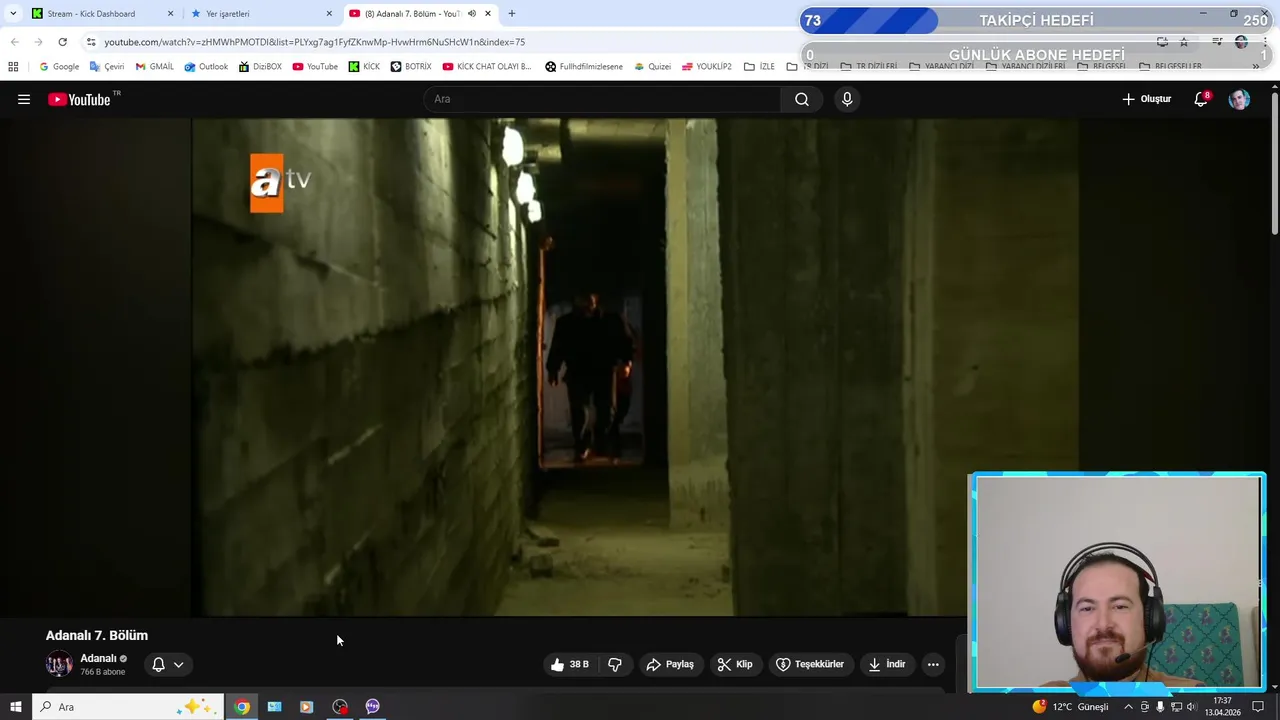Mute tab audio speaker on YouTube tab
This screenshot has height=720, width=1280.
(472, 14)
